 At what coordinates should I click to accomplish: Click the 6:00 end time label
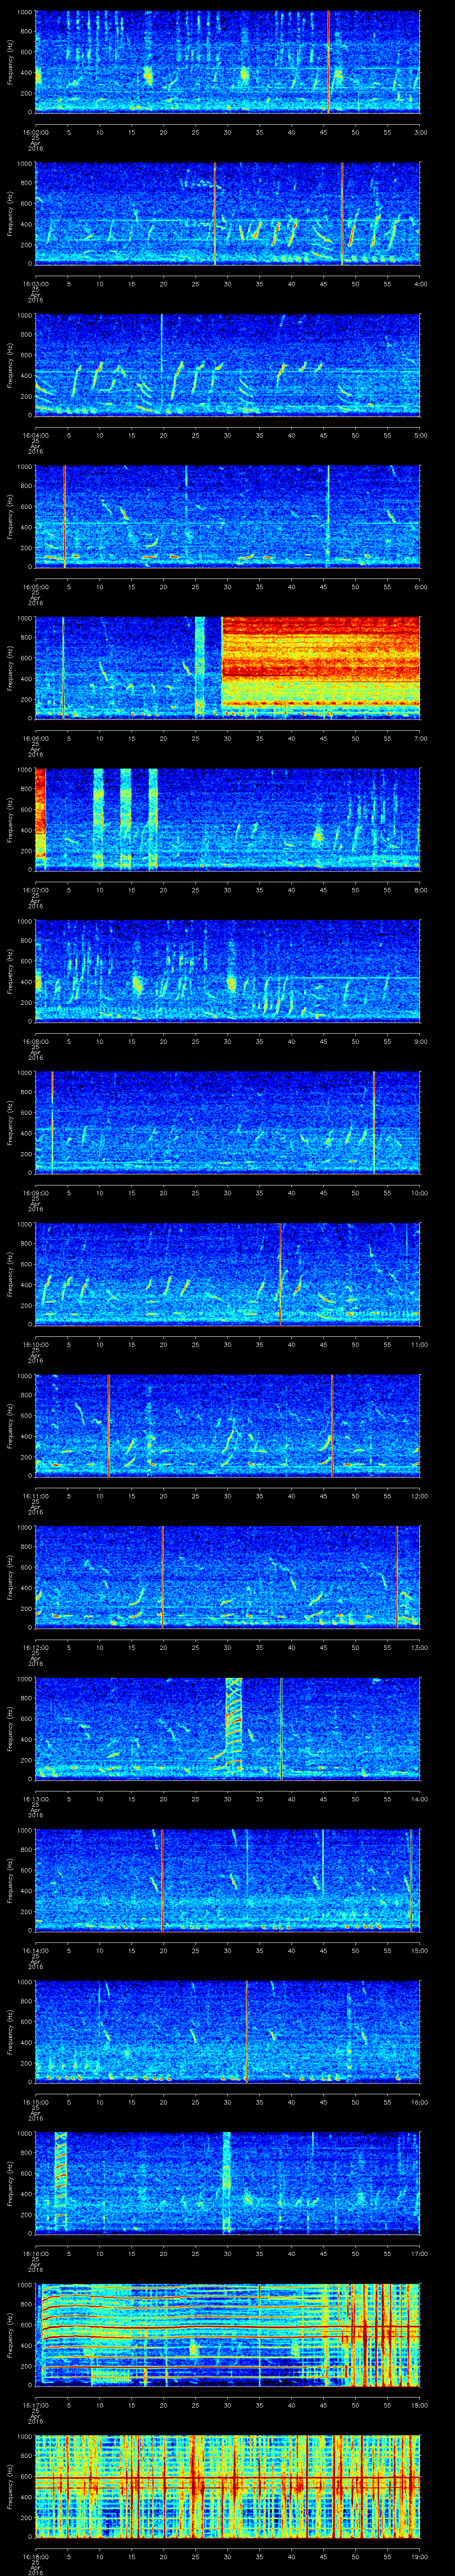pos(420,587)
